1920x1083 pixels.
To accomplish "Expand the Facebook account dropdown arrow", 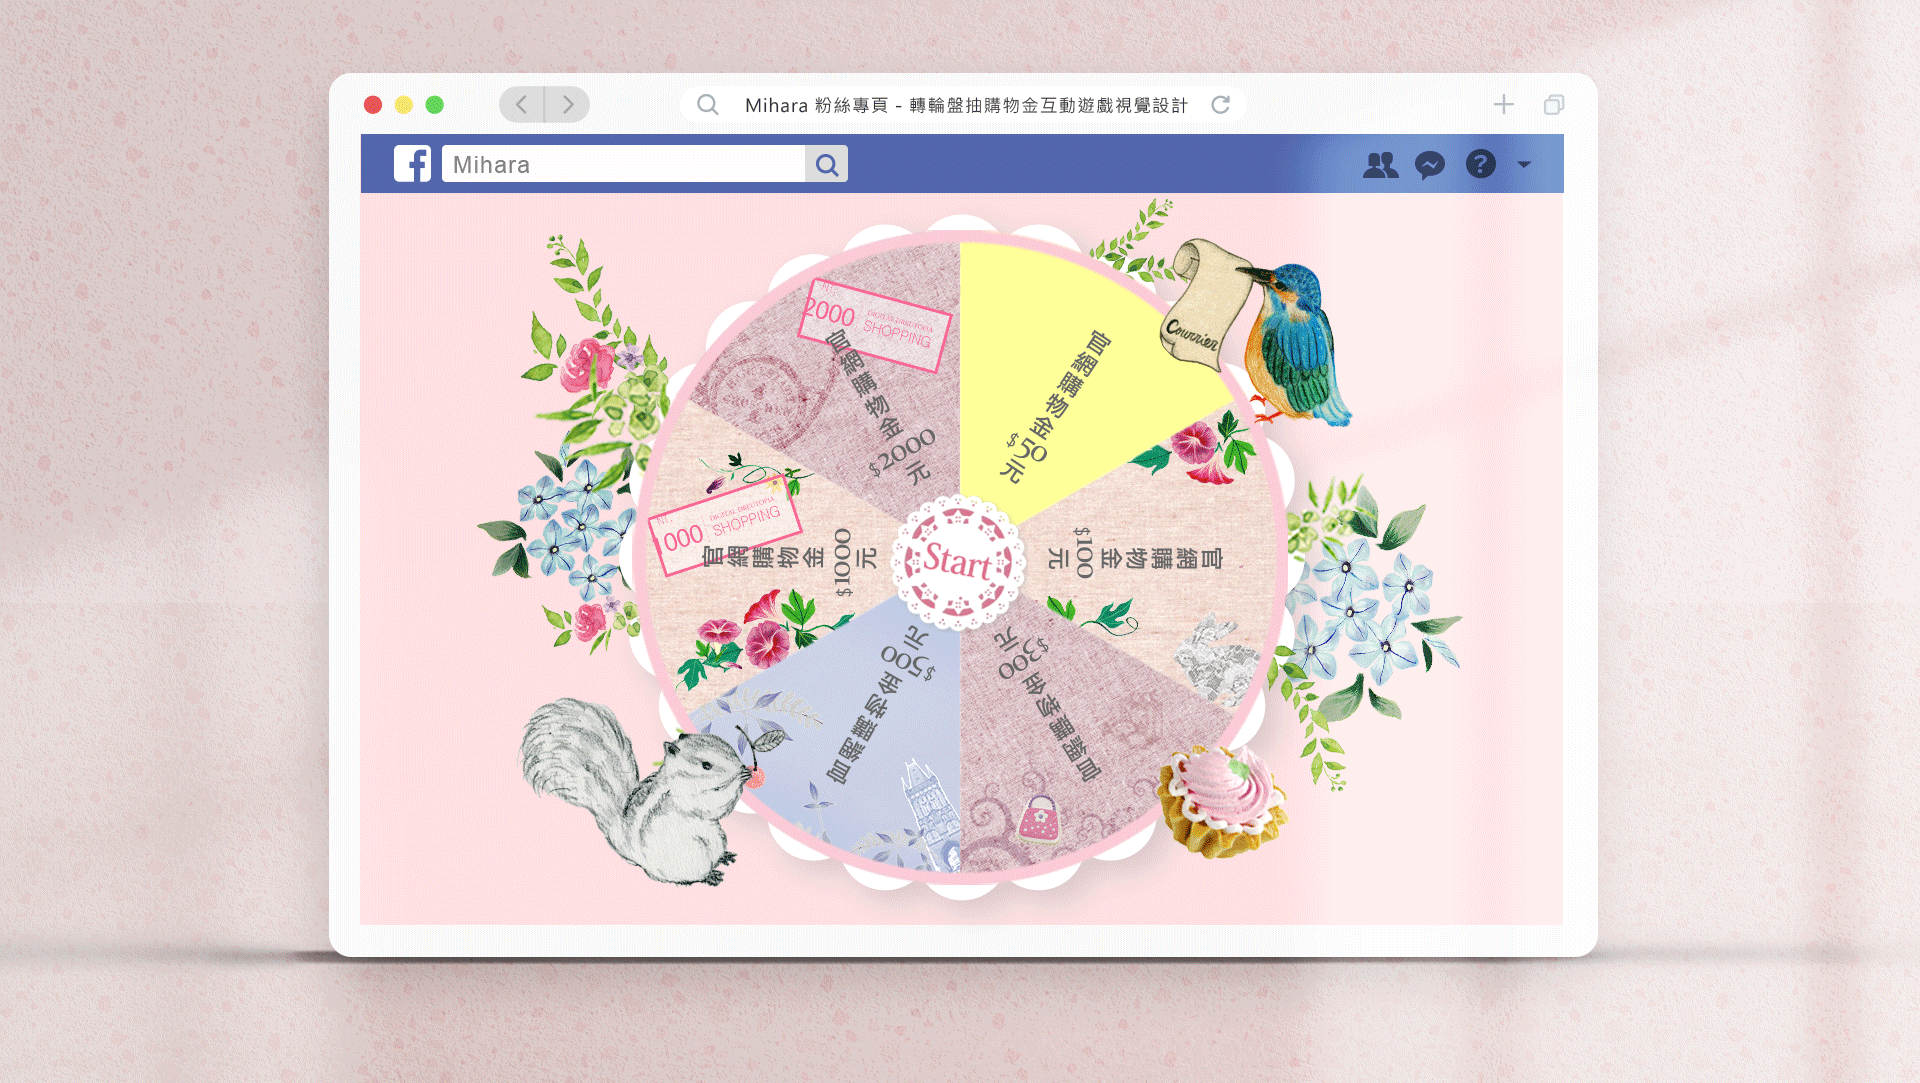I will (x=1524, y=164).
